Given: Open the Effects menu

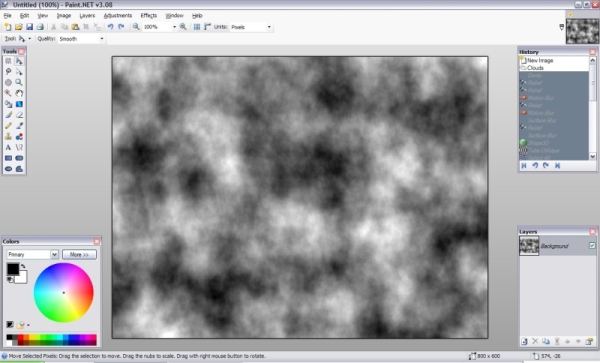Looking at the screenshot, I should tap(149, 16).
